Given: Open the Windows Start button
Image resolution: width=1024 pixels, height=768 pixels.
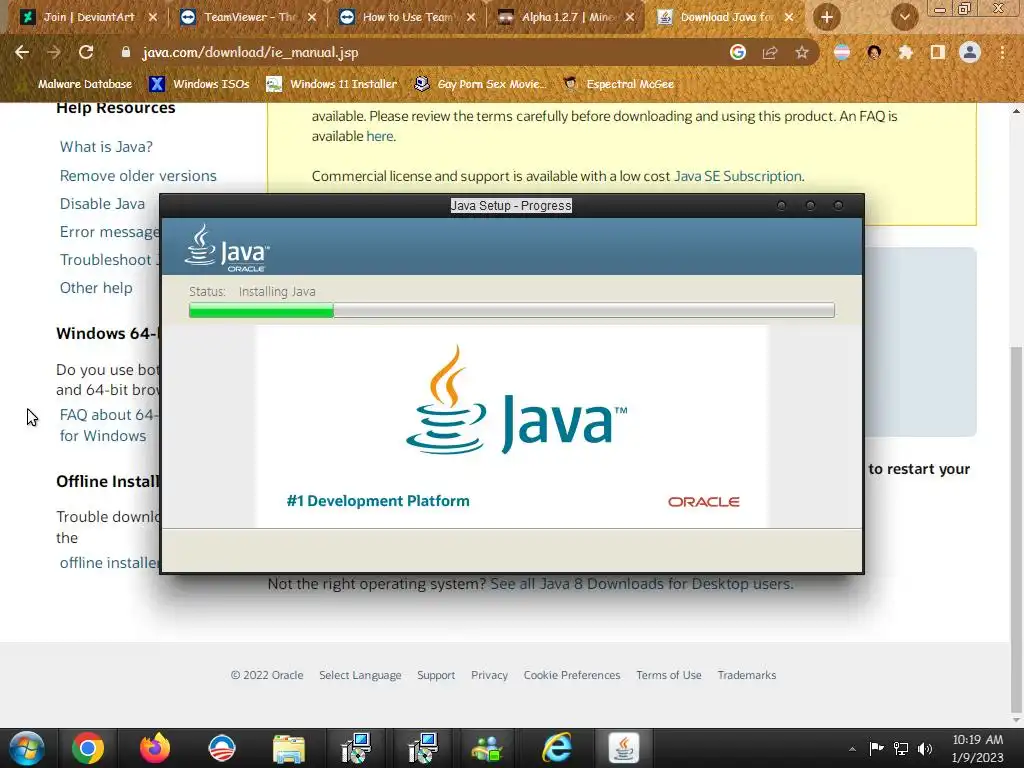Looking at the screenshot, I should tap(27, 748).
